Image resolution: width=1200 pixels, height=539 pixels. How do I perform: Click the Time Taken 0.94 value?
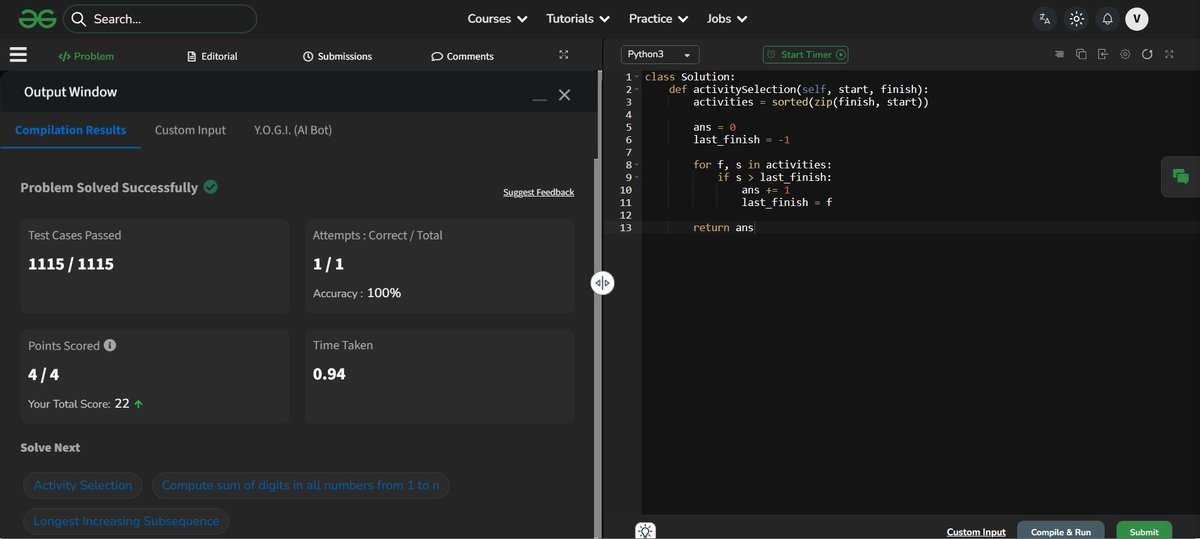(x=329, y=374)
